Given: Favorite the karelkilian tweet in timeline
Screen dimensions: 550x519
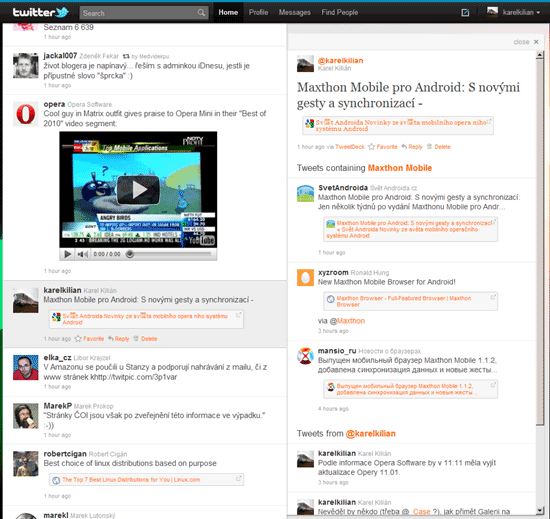Looking at the screenshot, I should (93, 339).
